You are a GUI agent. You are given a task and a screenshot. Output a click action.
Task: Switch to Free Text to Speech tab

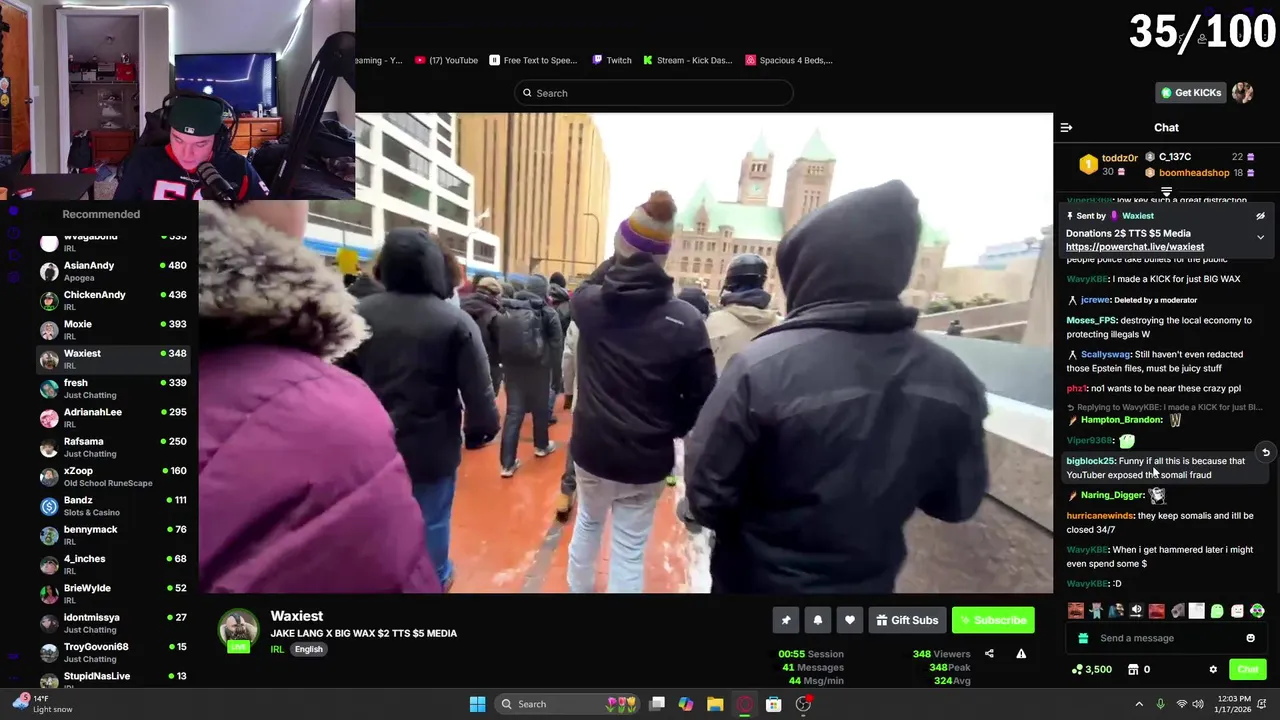(533, 60)
